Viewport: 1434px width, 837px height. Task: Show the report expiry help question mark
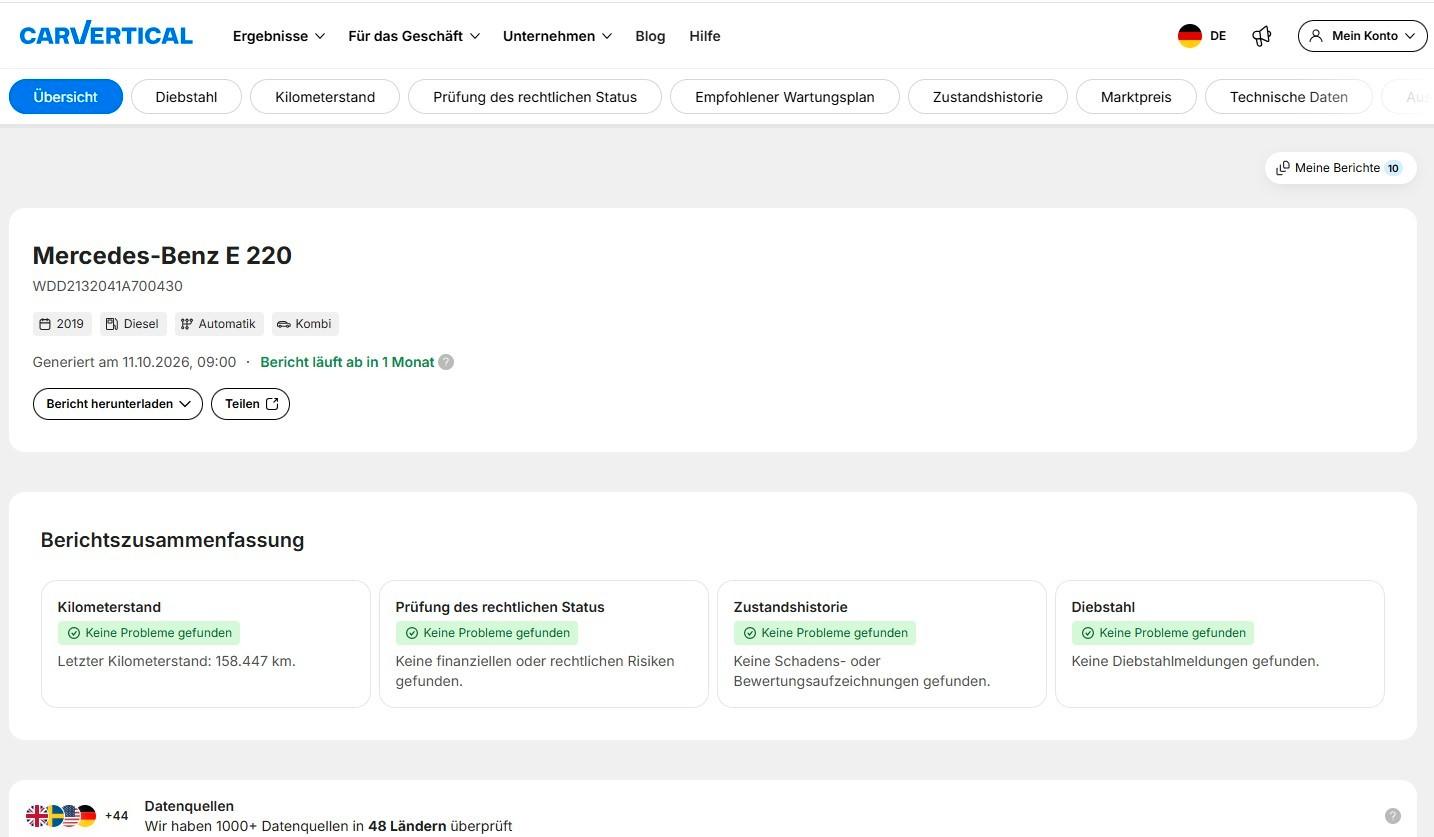click(x=446, y=362)
